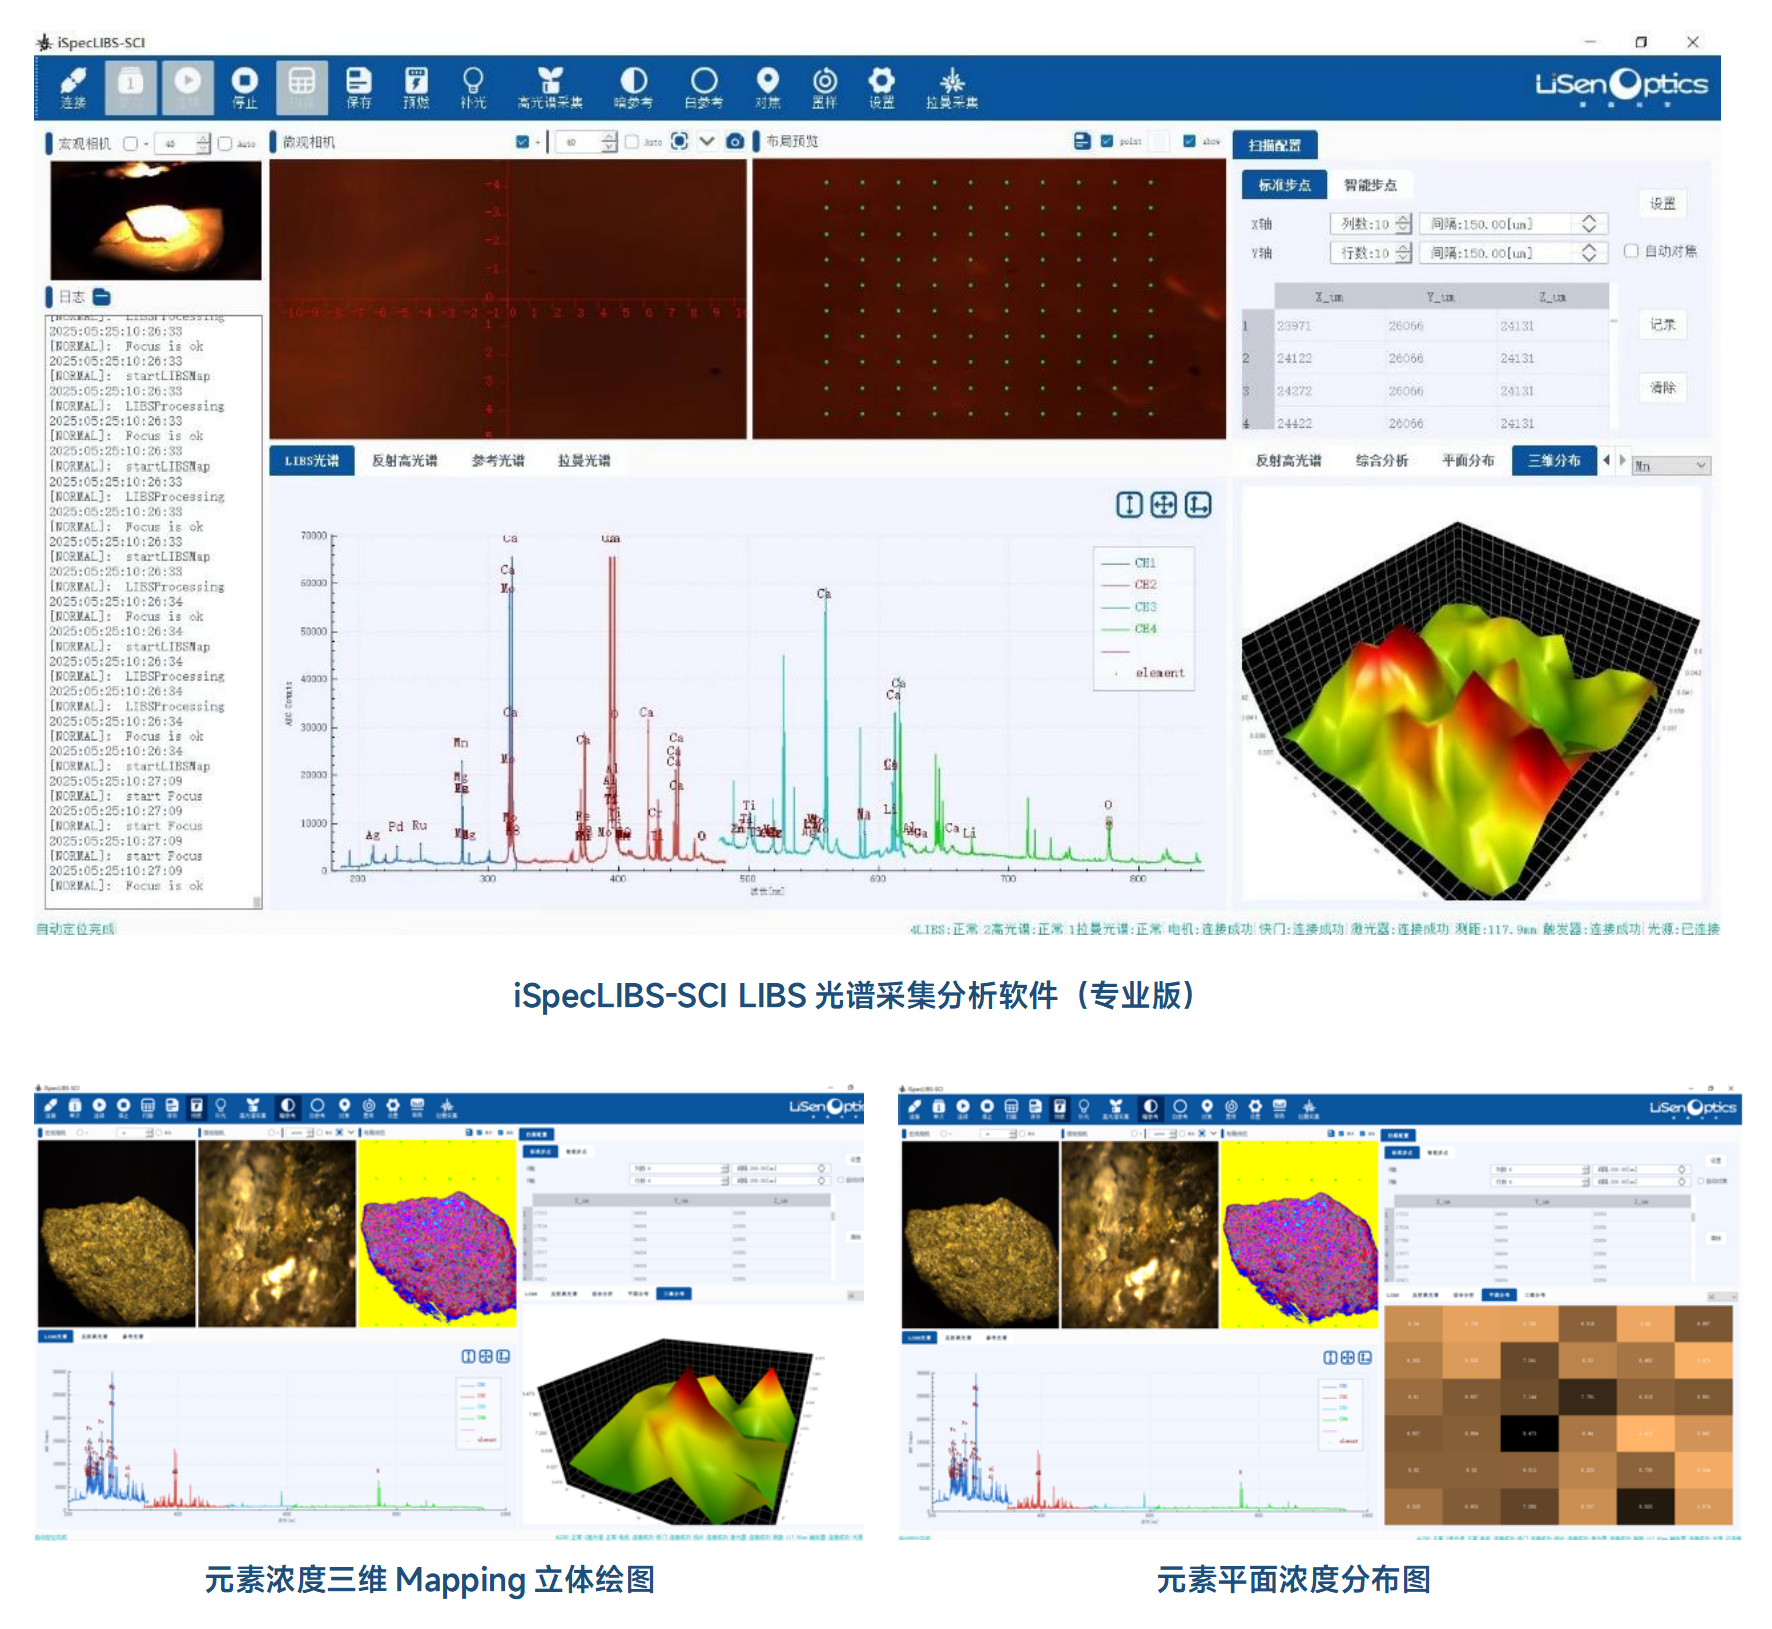Open the Mn element dropdown
The width and height of the screenshot is (1772, 1629).
(1671, 466)
